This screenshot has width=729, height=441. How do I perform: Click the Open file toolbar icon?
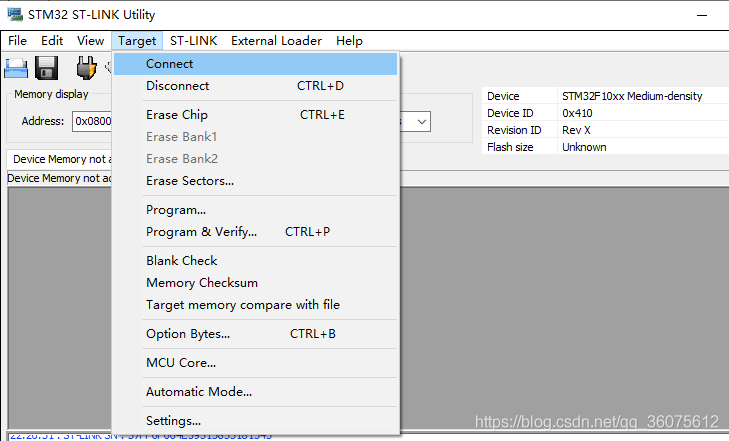[x=16, y=68]
